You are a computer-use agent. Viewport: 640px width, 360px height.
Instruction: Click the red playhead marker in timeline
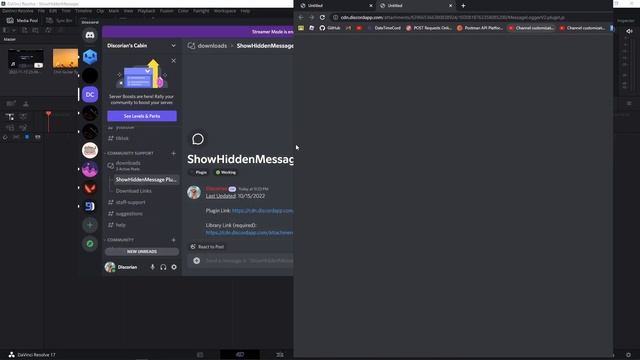pos(49,114)
